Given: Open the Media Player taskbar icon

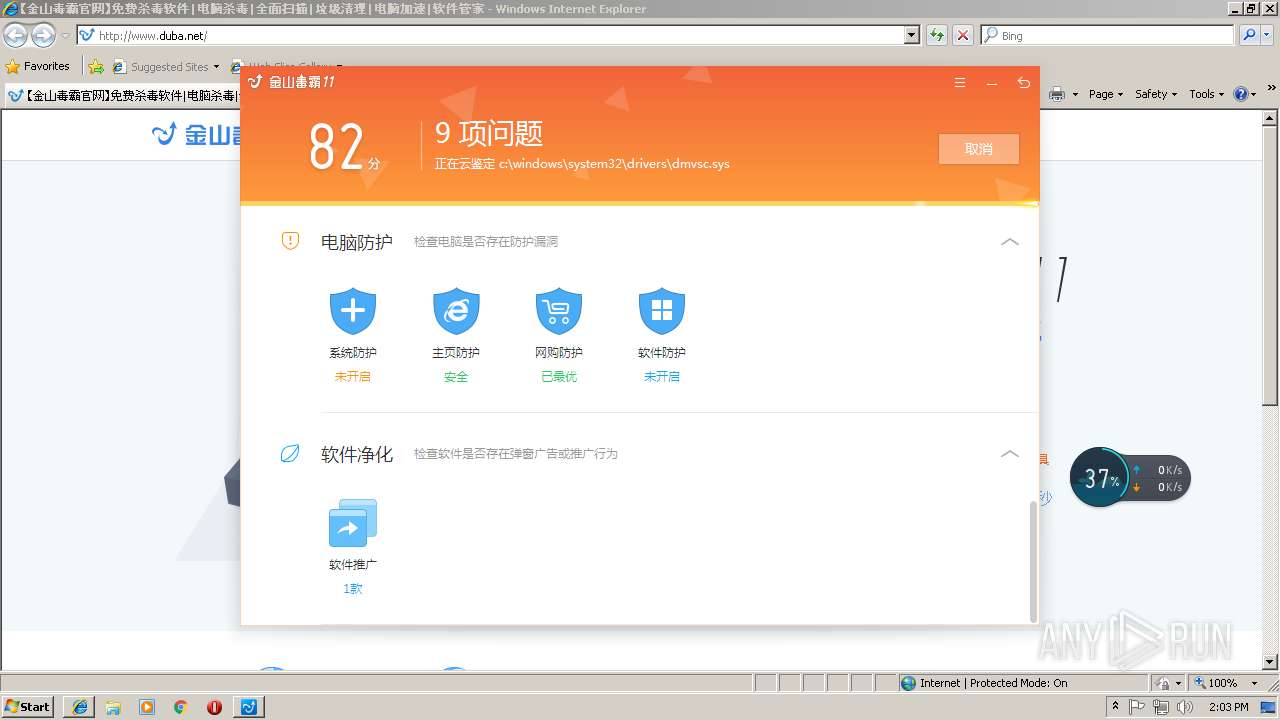Looking at the screenshot, I should [x=147, y=707].
